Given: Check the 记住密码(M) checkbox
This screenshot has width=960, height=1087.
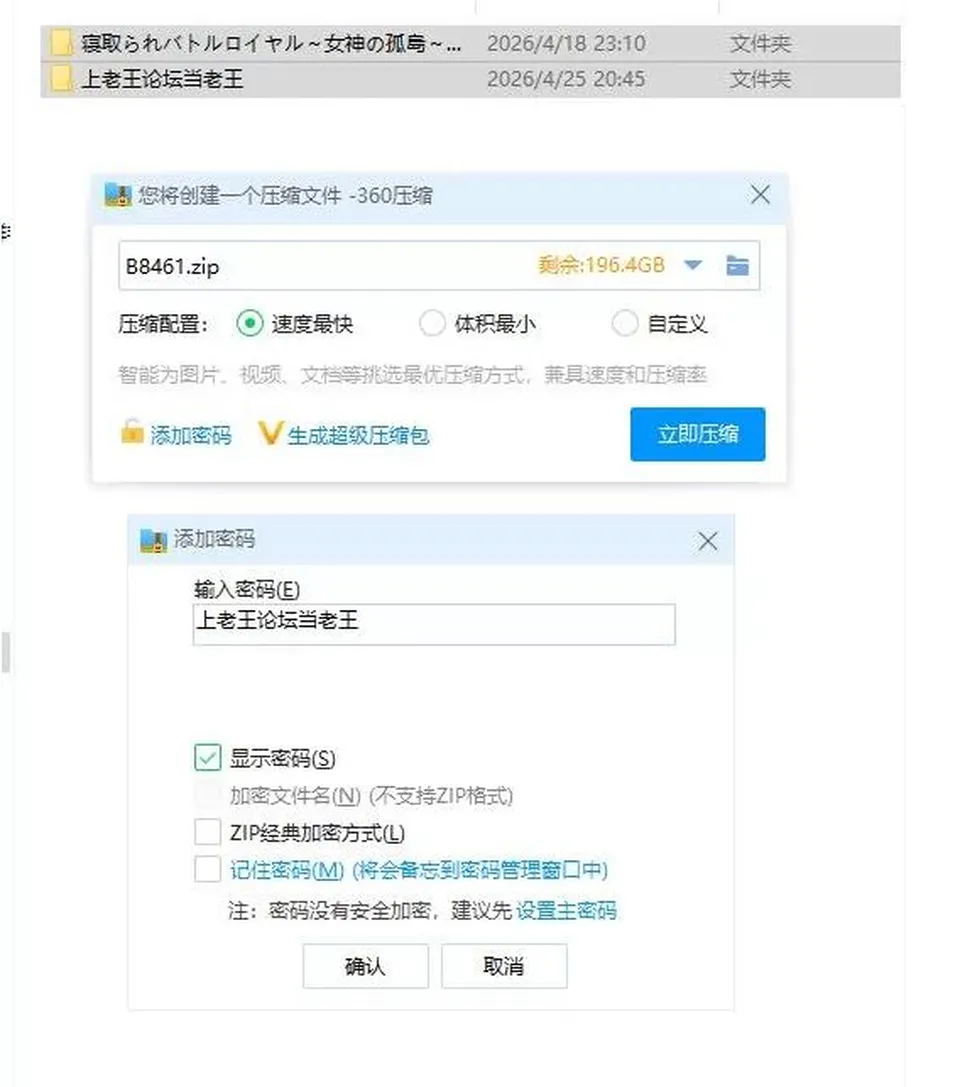Looking at the screenshot, I should coord(207,869).
